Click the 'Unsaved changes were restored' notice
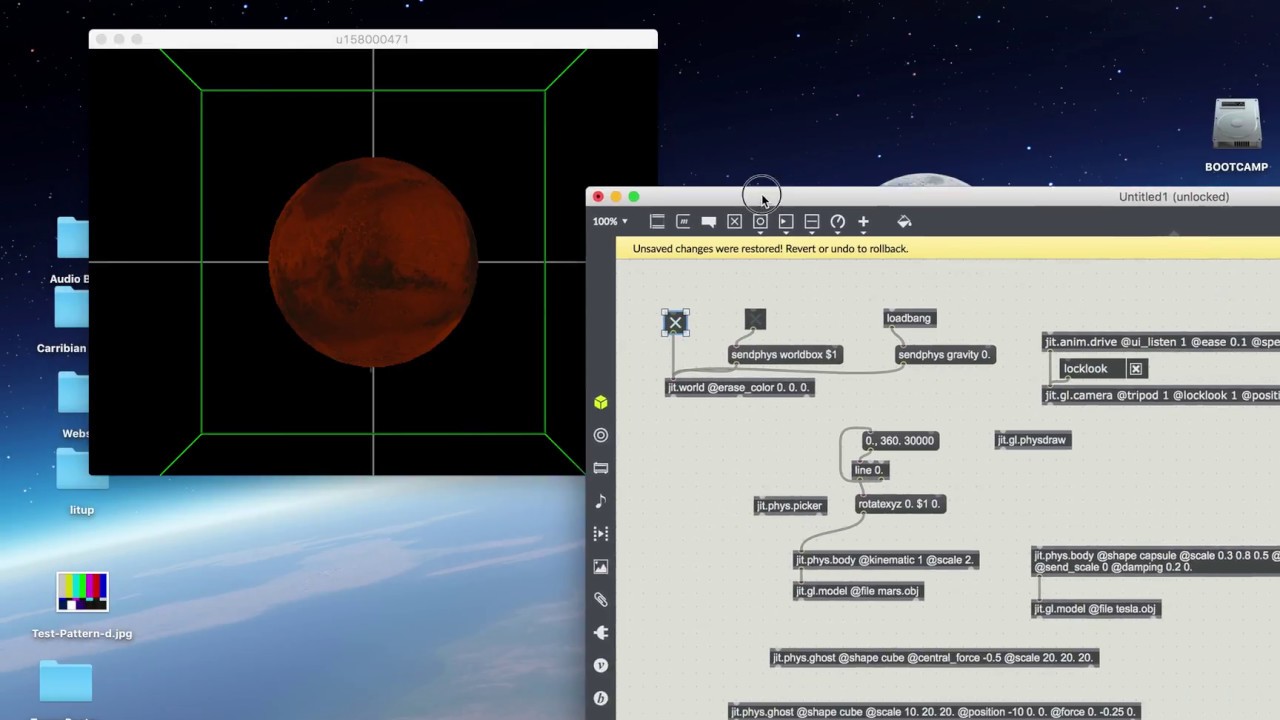The width and height of the screenshot is (1280, 720). pos(770,249)
